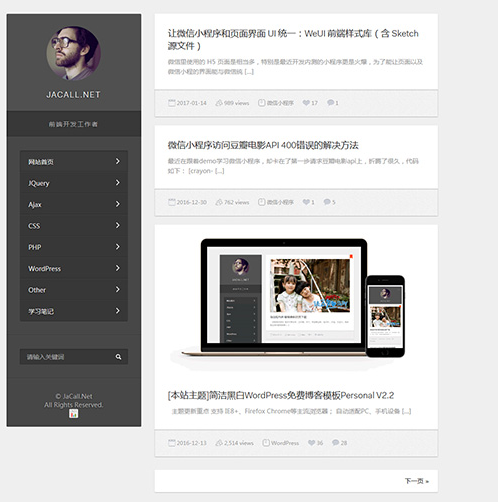
Task: Click the statistics badge icon in sidebar footer
Action: click(x=74, y=414)
